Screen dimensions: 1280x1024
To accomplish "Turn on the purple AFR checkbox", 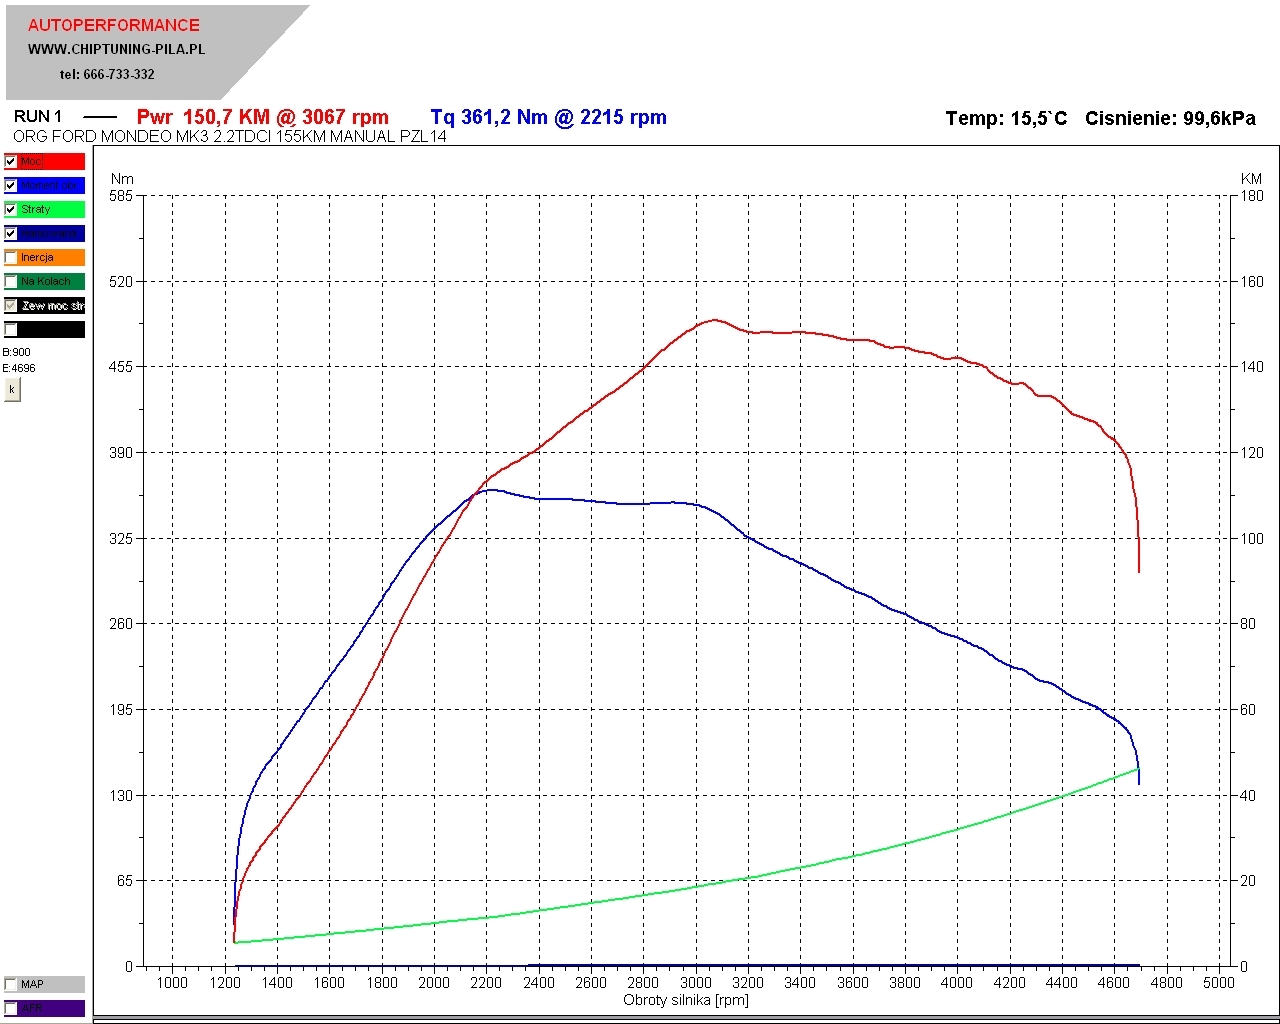I will (x=11, y=1008).
